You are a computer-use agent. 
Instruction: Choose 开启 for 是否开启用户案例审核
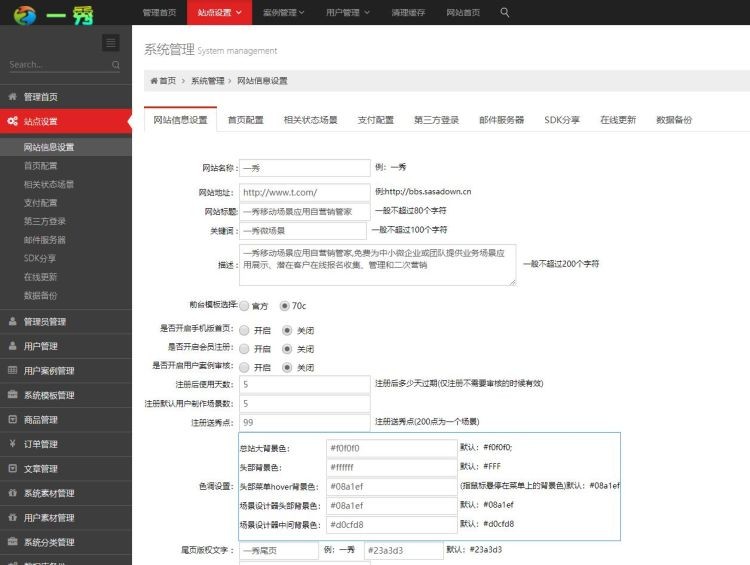pyautogui.click(x=244, y=367)
